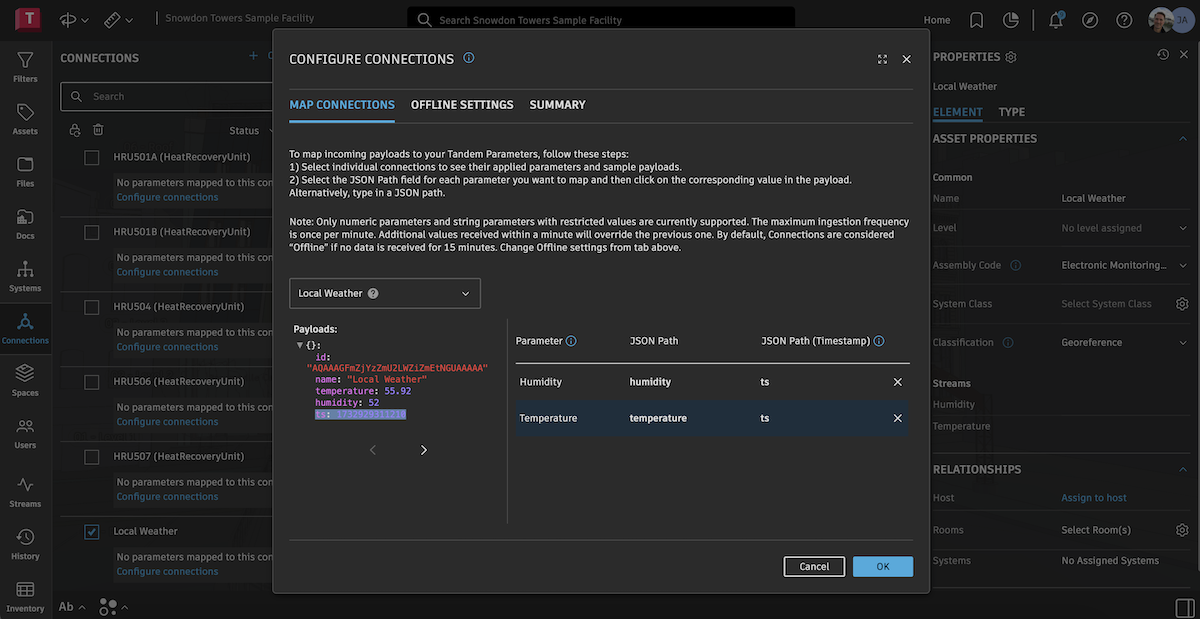Viewport: 1200px width, 619px height.
Task: Collapse the Asset Properties section
Action: (x=1182, y=139)
